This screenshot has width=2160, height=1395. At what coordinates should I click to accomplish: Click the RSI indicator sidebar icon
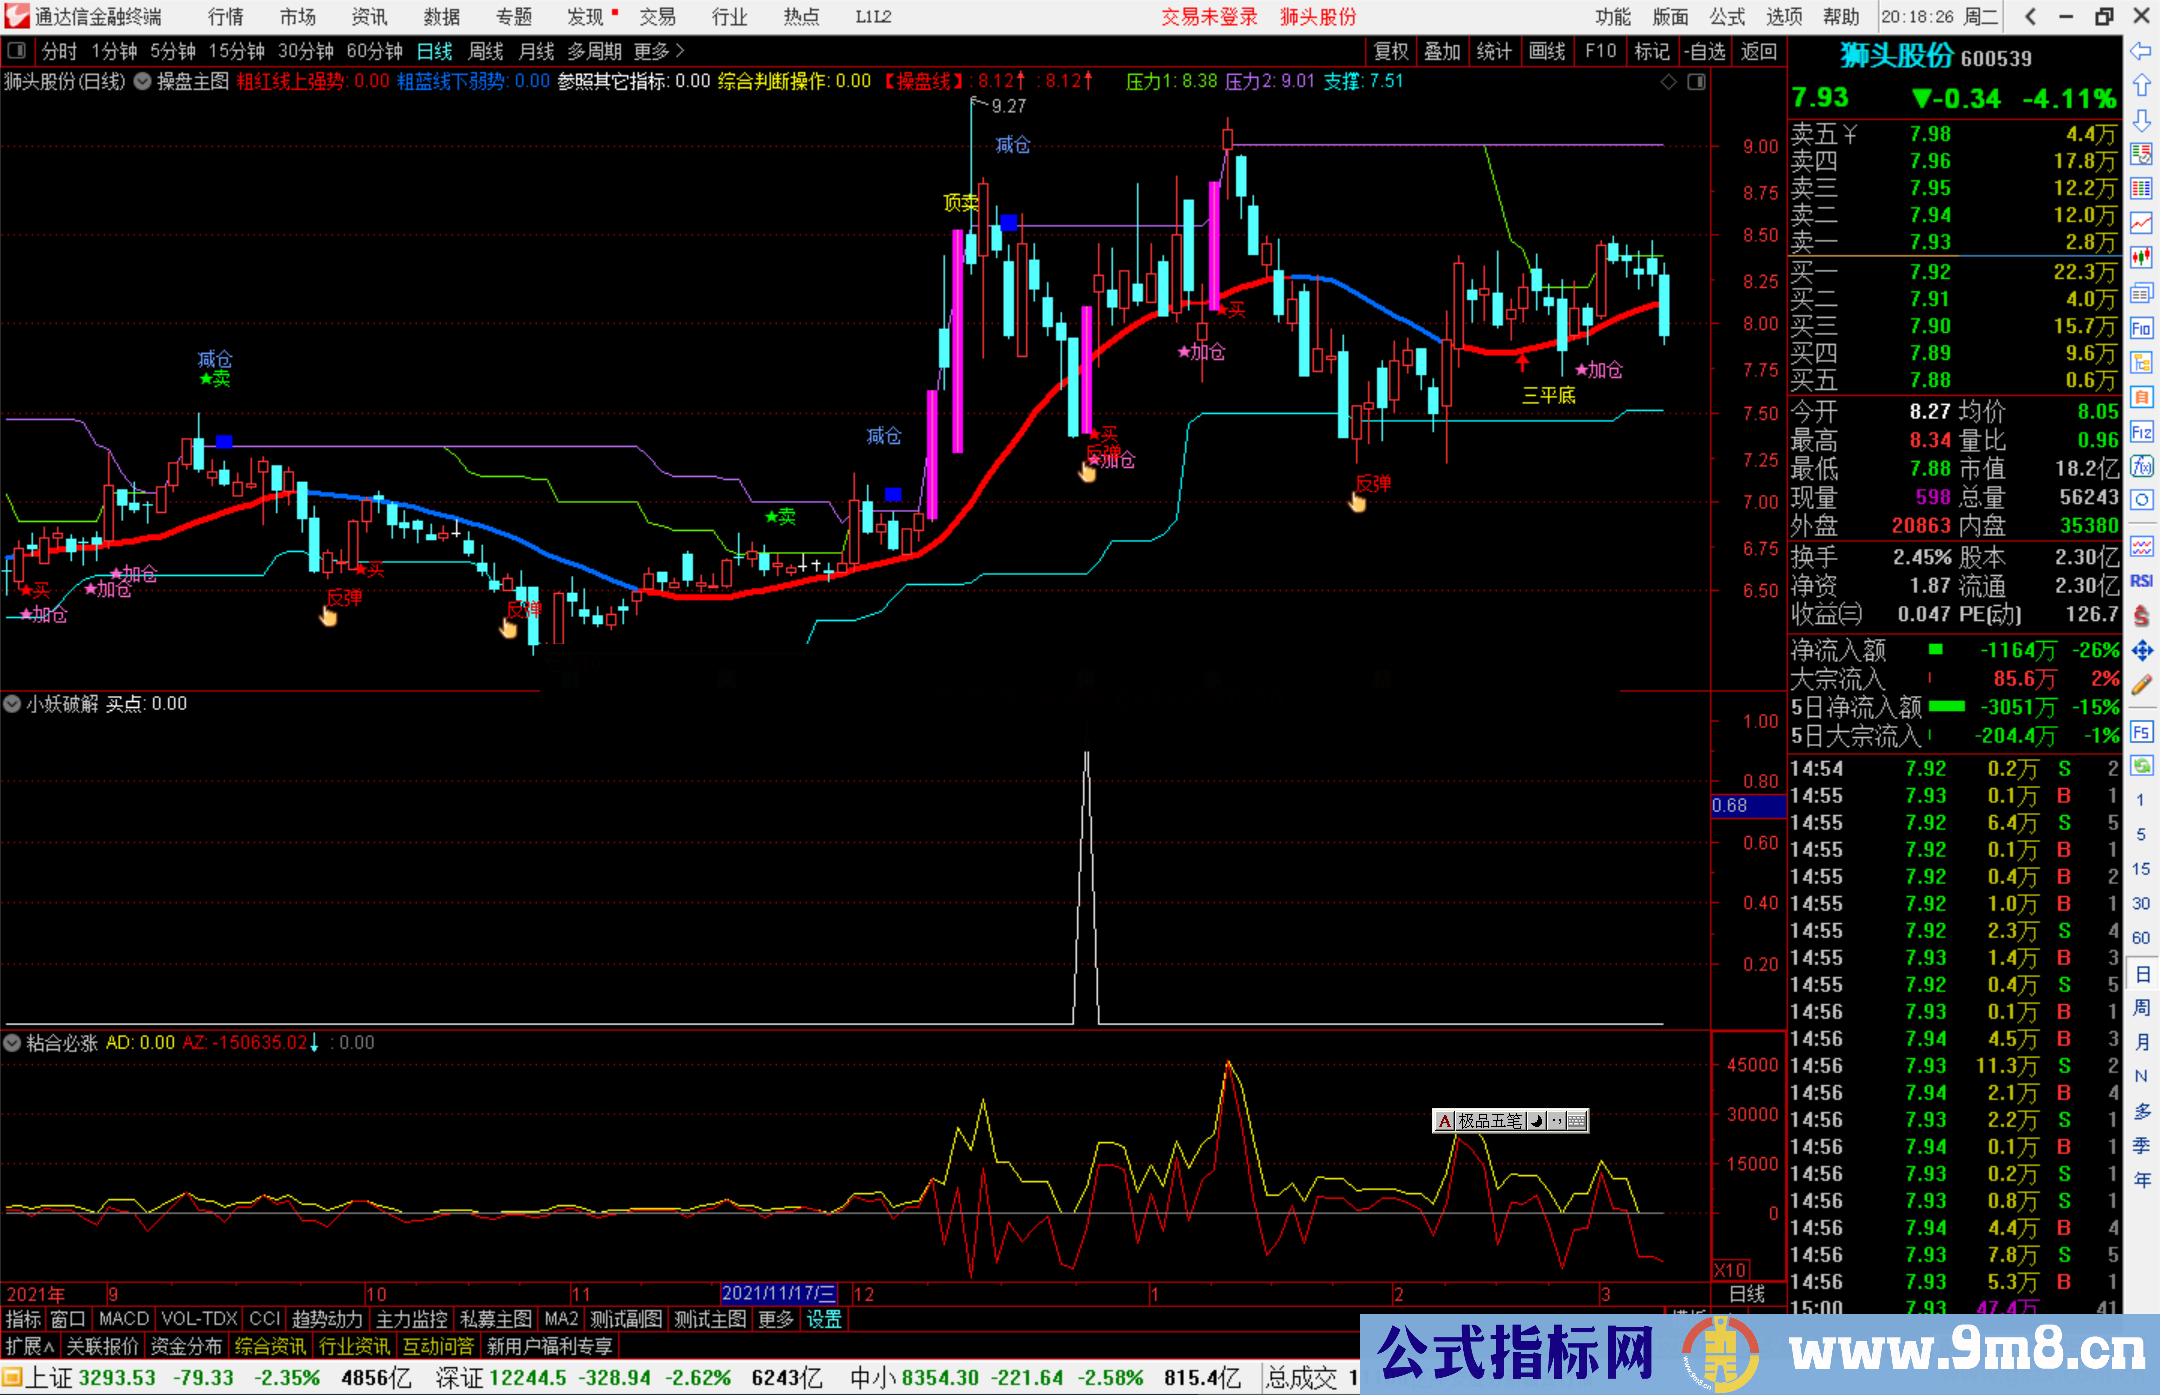[x=2141, y=581]
